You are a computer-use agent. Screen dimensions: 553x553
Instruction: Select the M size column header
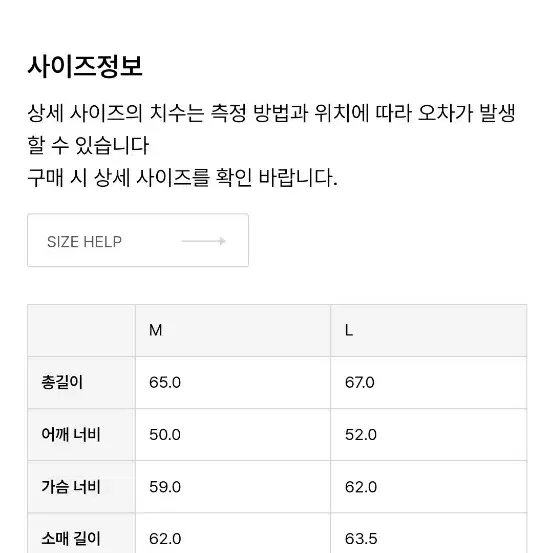point(233,330)
